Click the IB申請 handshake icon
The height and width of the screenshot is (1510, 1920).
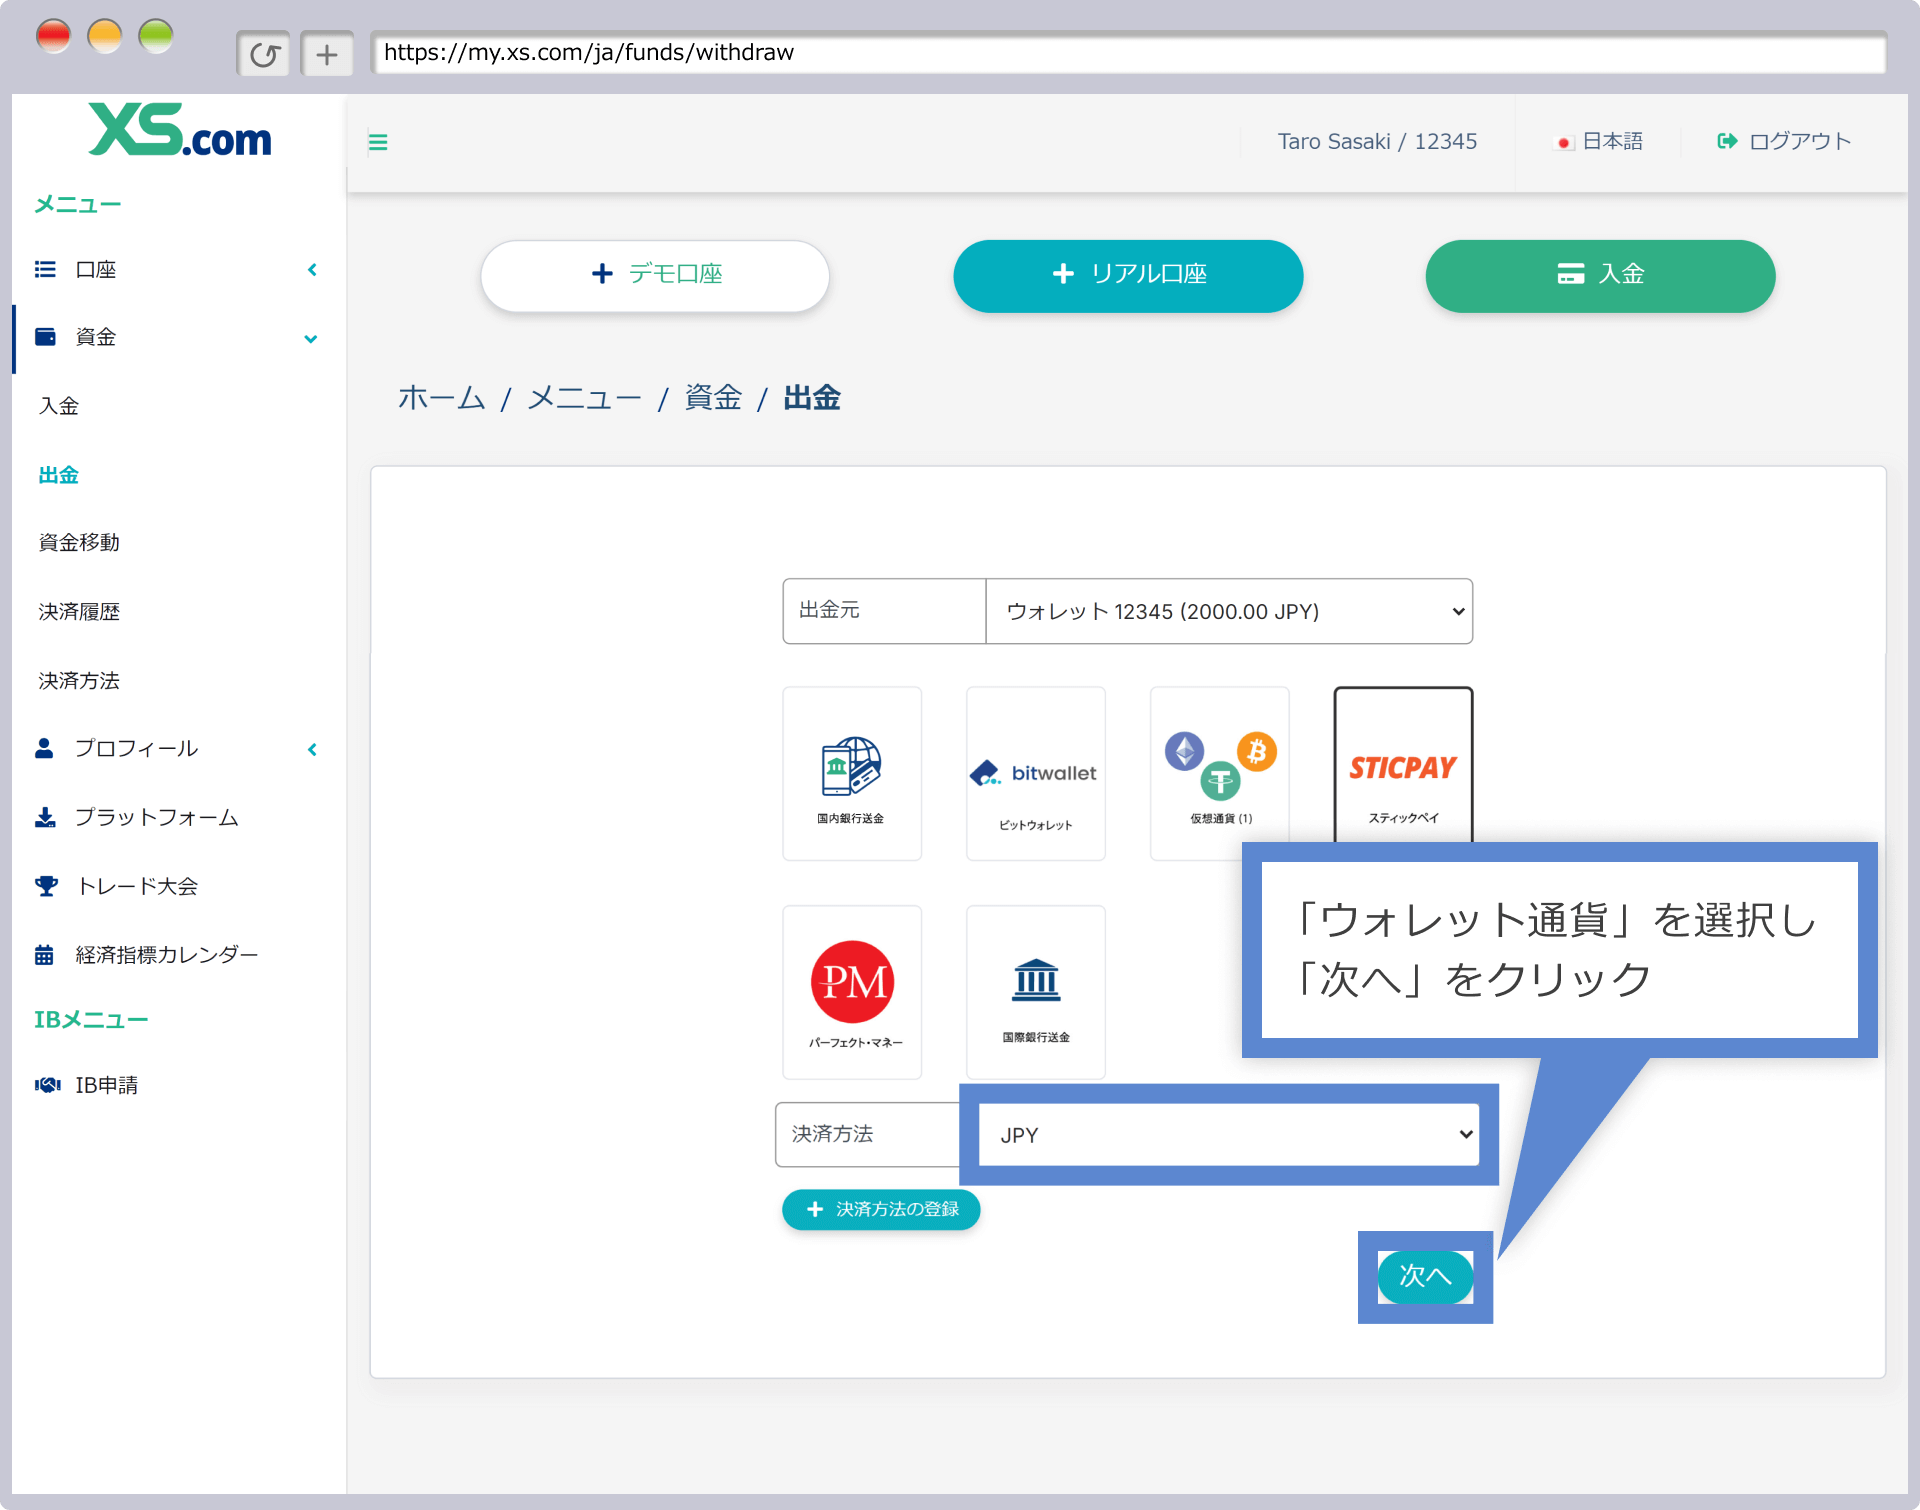47,1085
